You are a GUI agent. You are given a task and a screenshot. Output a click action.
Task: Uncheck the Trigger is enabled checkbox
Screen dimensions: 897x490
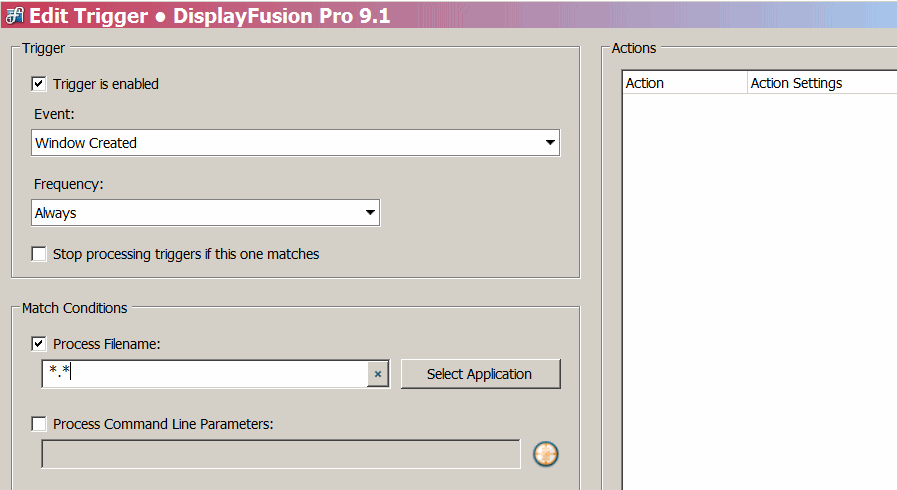39,84
